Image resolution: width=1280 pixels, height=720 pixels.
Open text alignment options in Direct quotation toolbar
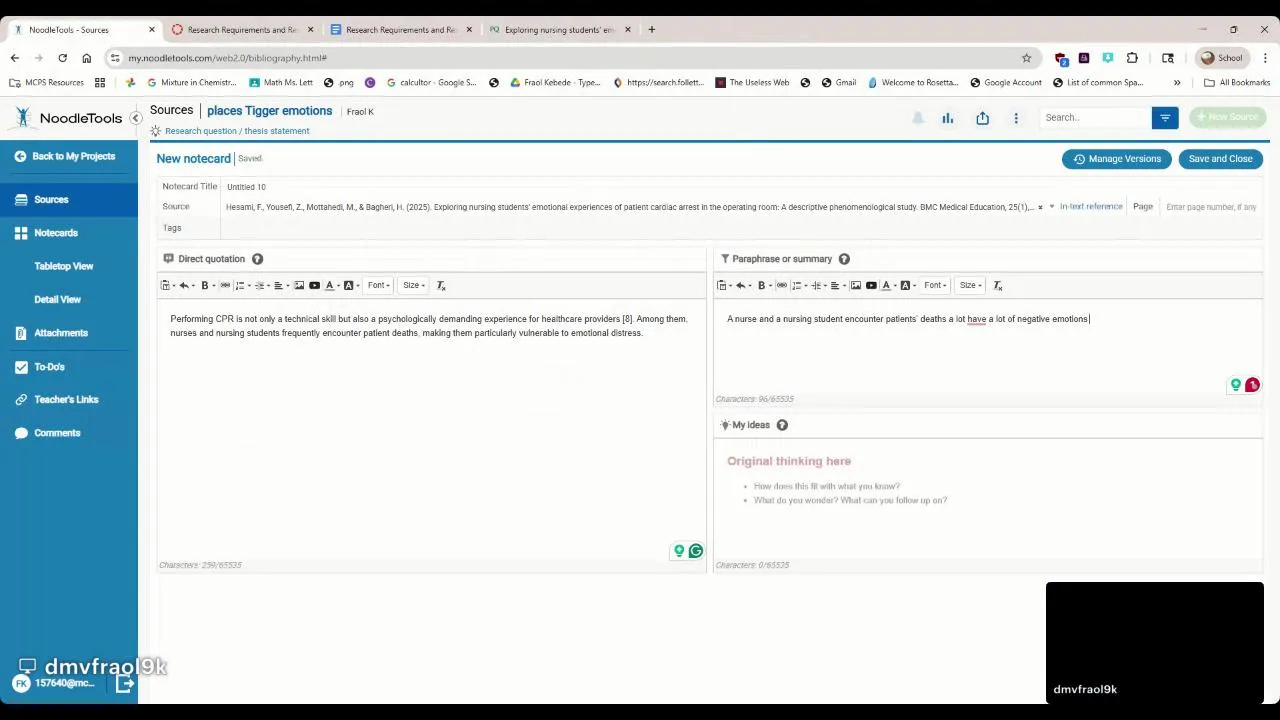(x=280, y=285)
